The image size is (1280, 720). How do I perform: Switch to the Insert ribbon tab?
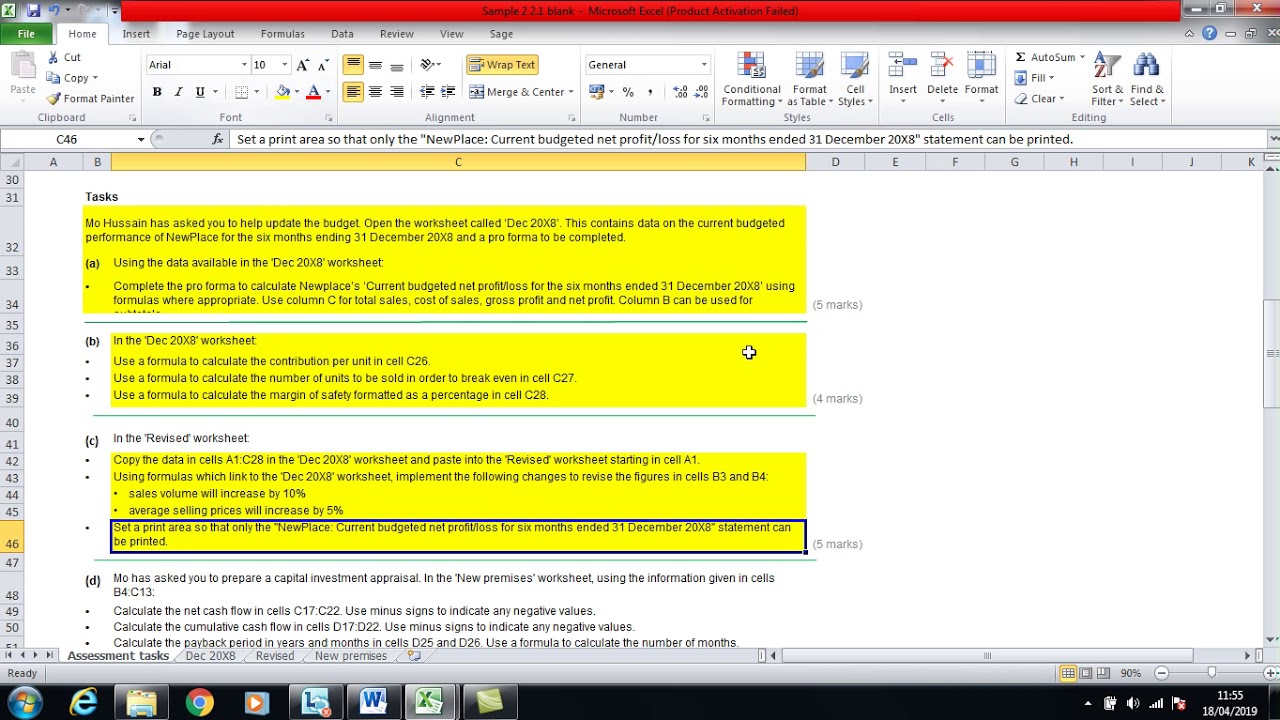pyautogui.click(x=136, y=34)
